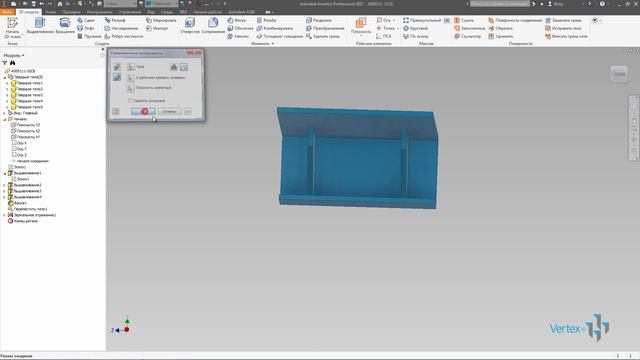Viewport: 640px width, 360px height.
Task: Select Прямоугольный (Rectangular) pattern tool
Action: coord(422,20)
